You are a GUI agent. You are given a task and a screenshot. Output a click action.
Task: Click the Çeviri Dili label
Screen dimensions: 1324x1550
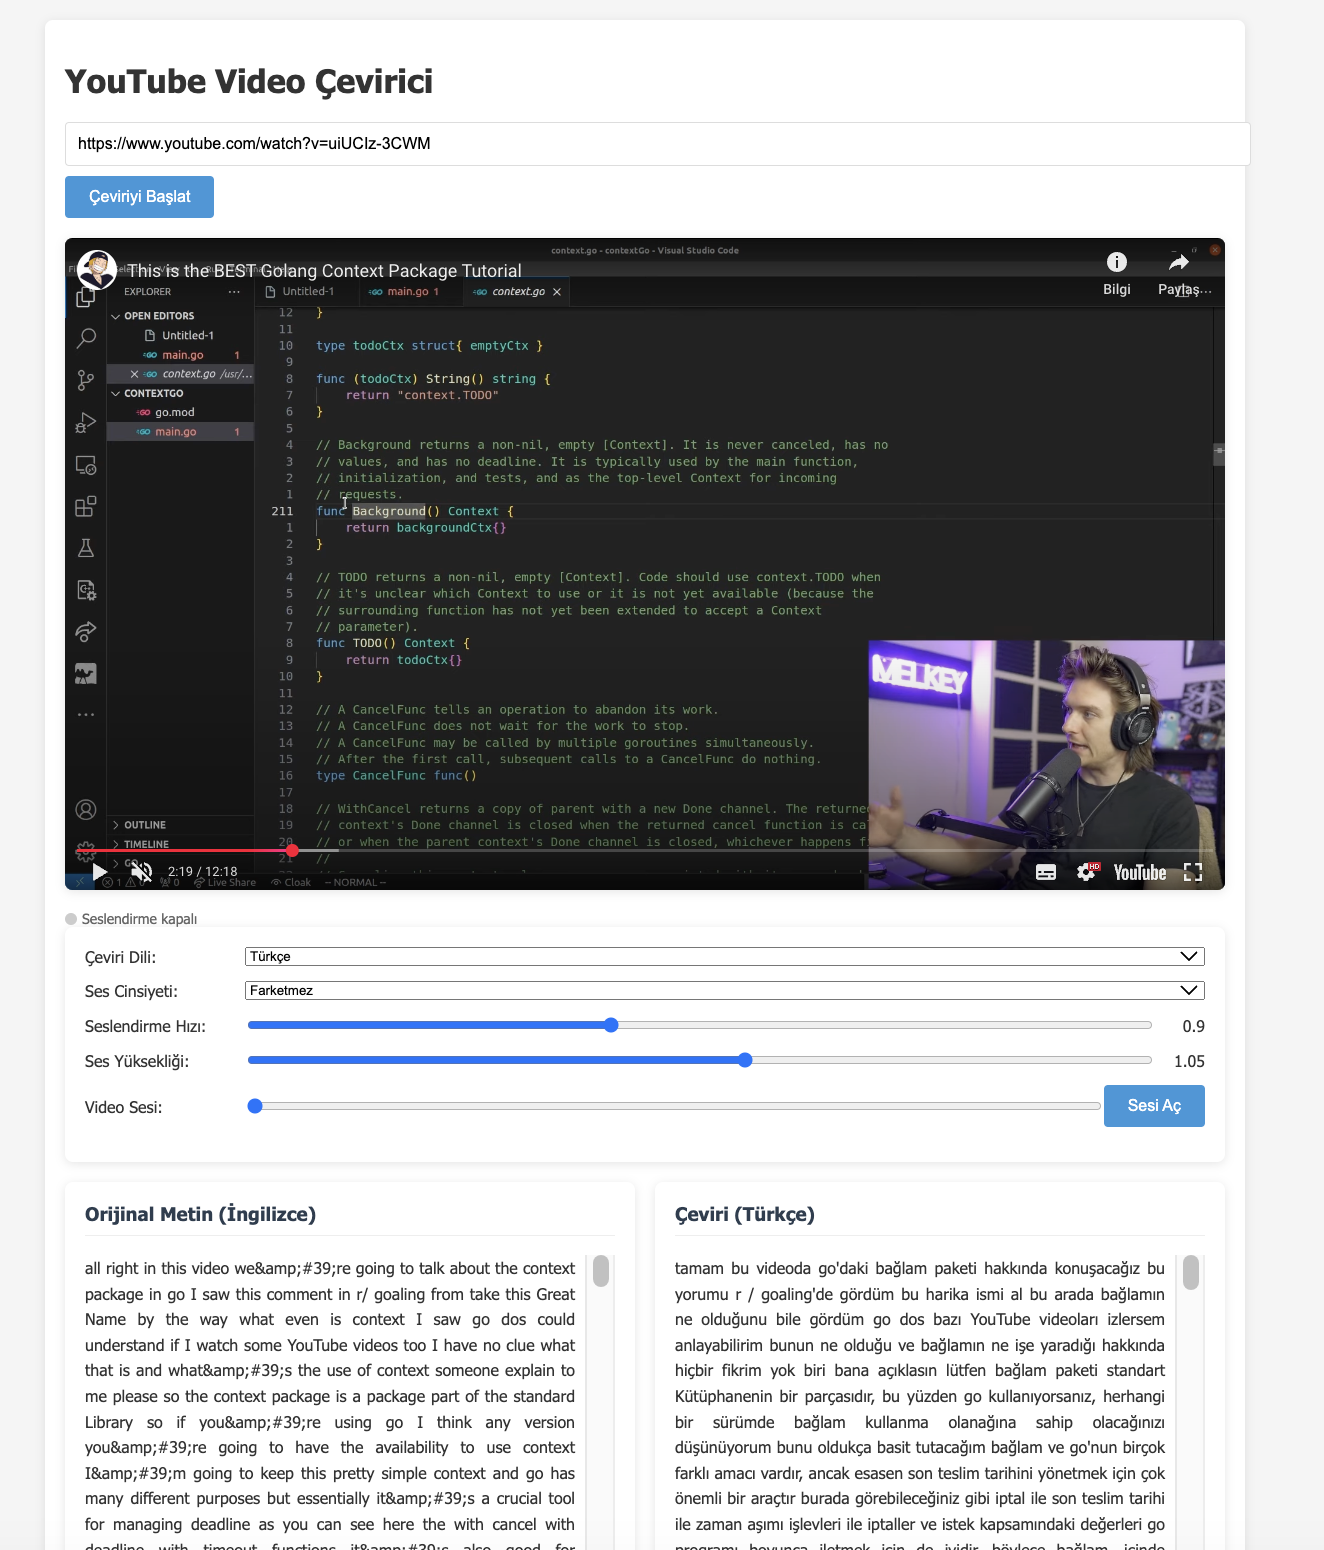120,958
